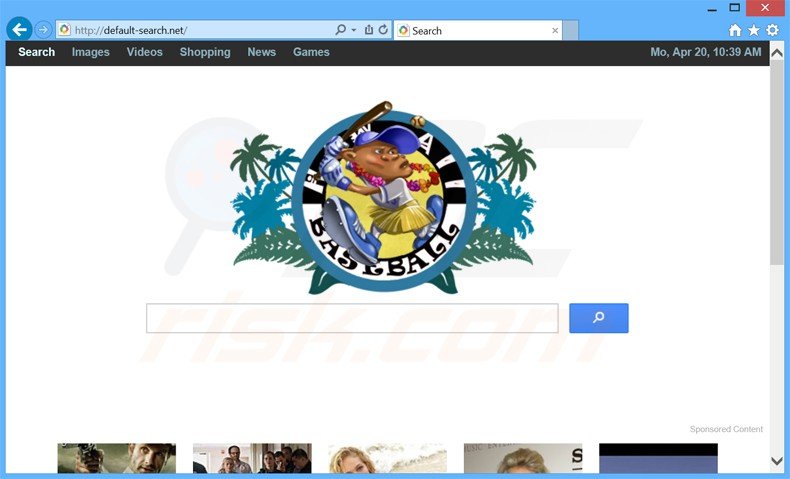Close the Search tab
790x479 pixels.
[555, 31]
